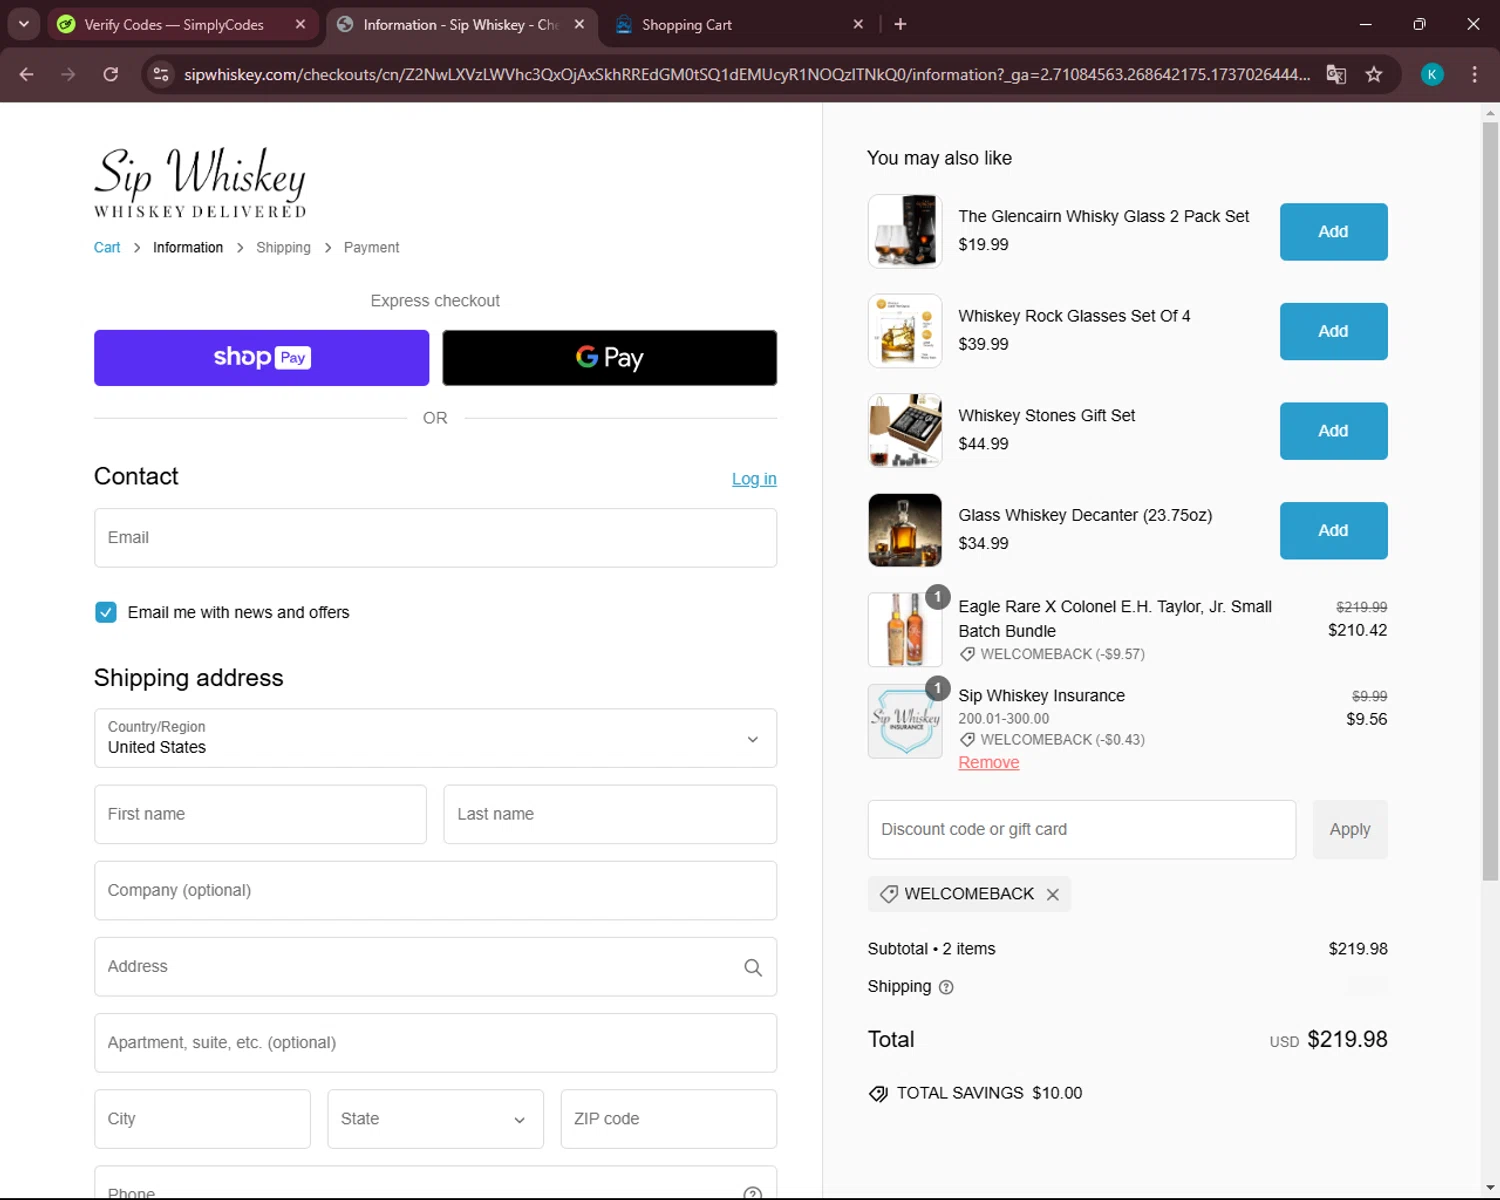This screenshot has width=1500, height=1200.
Task: Click the page vertical scrollbar
Action: [x=1490, y=500]
